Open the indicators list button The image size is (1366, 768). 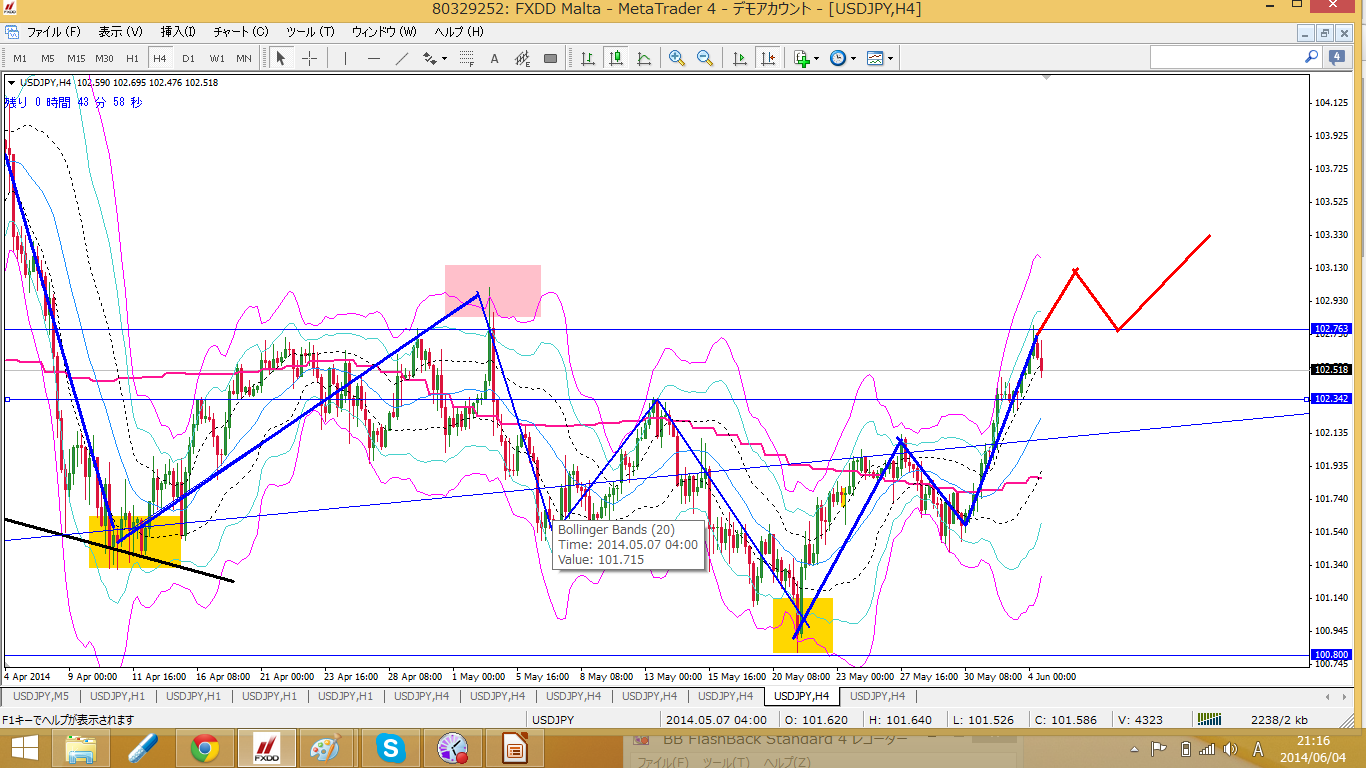tap(802, 58)
